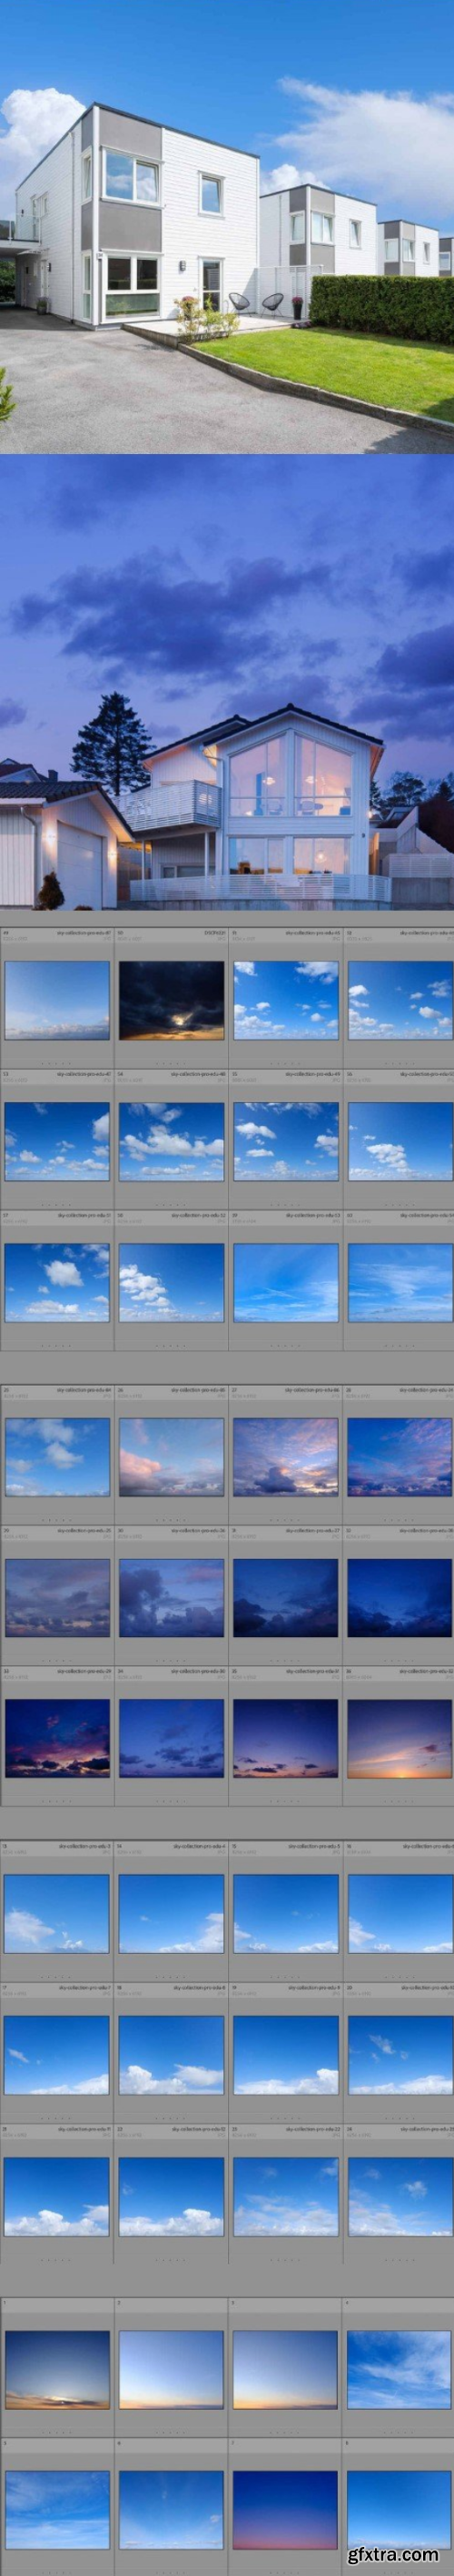The height and width of the screenshot is (2576, 454).
Task: Select sky thumbnail in cell 19
Action: [x=285, y=2055]
